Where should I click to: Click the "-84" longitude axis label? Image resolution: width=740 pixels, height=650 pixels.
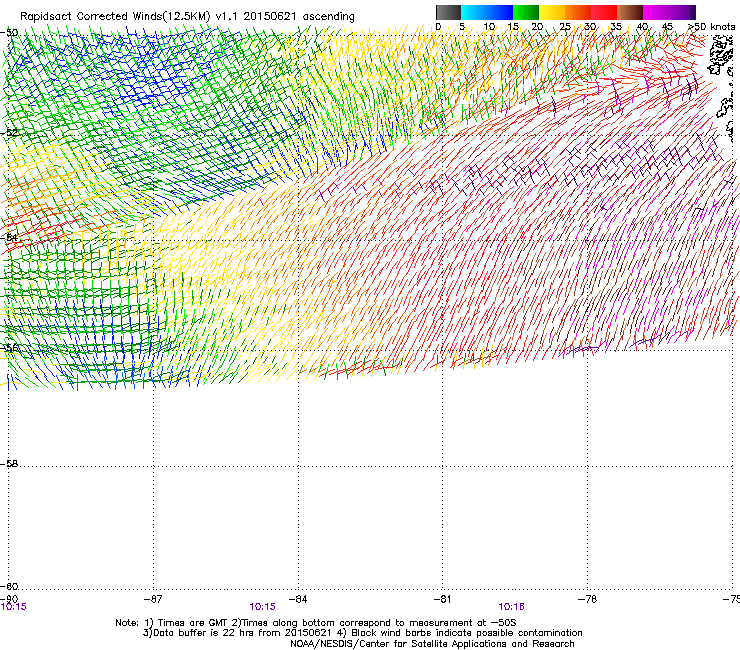pos(298,599)
